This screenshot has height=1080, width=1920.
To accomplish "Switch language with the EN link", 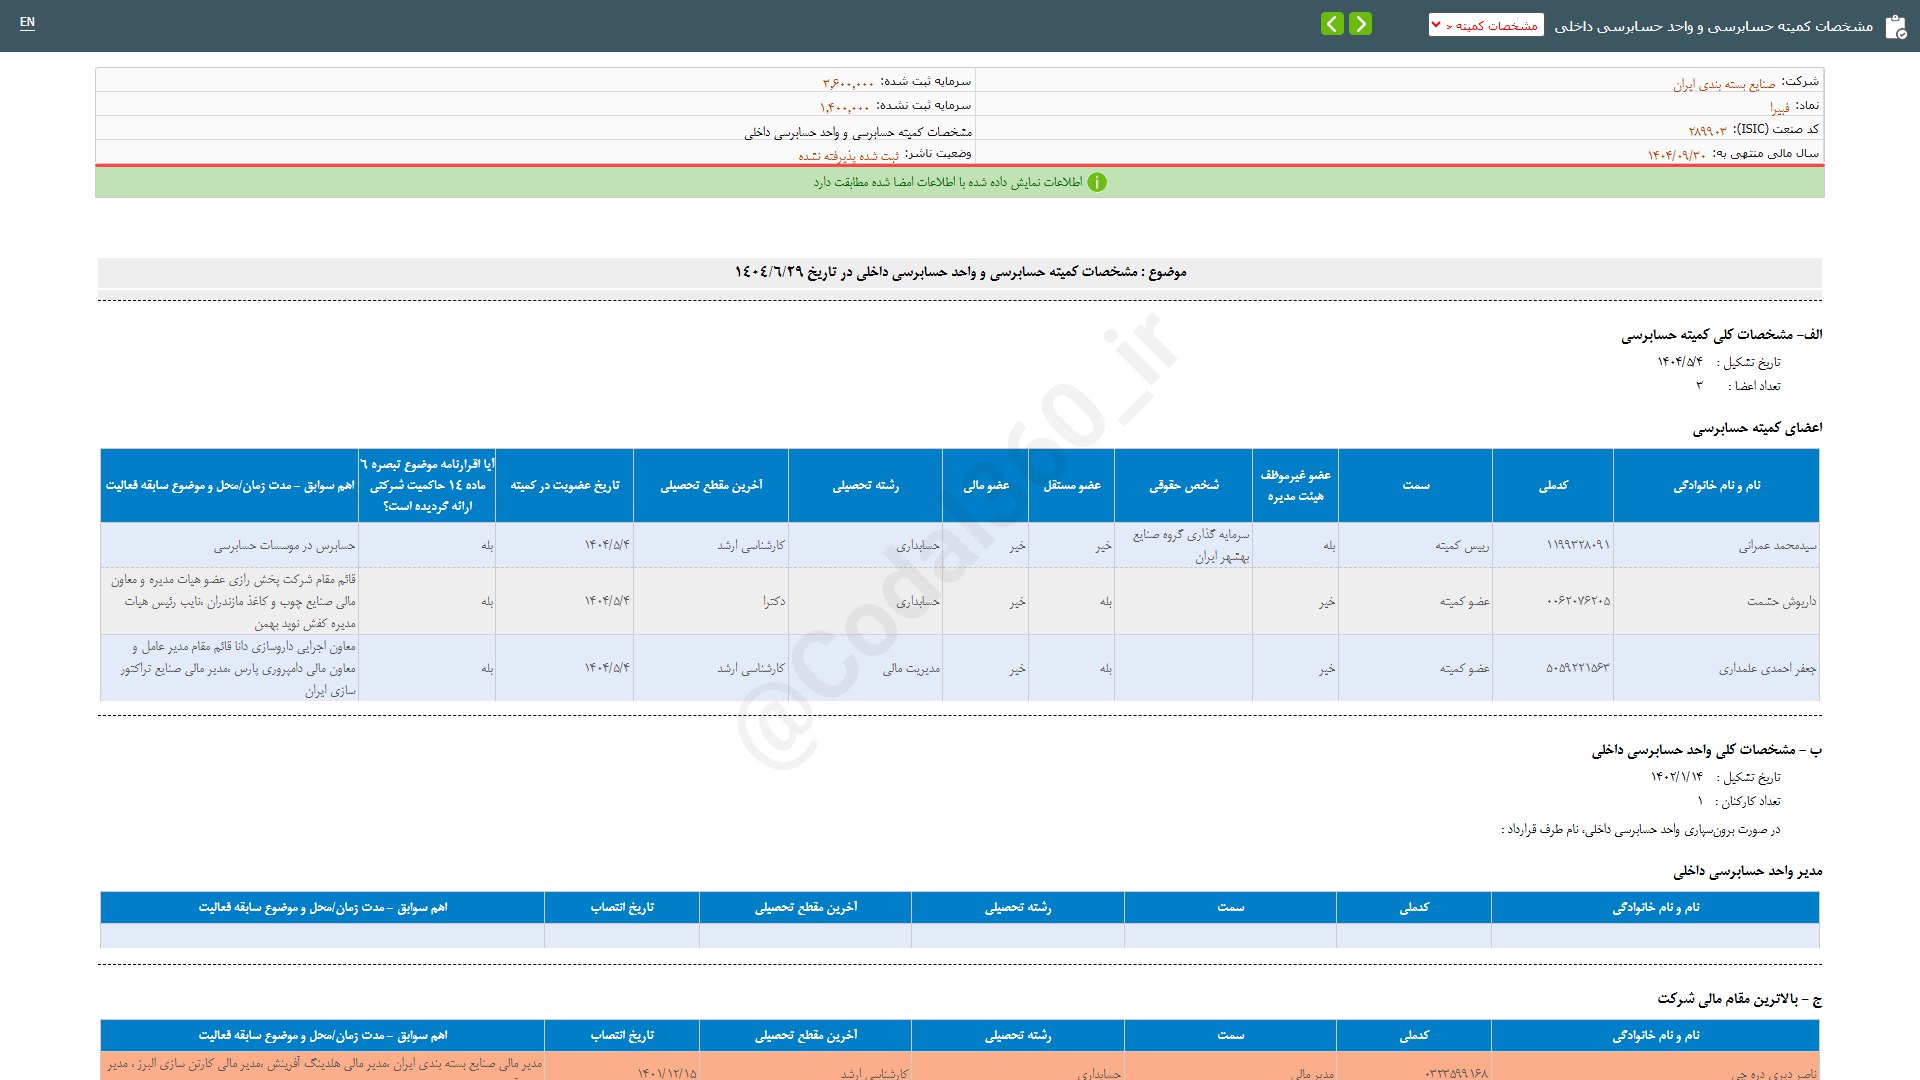I will click(x=27, y=22).
